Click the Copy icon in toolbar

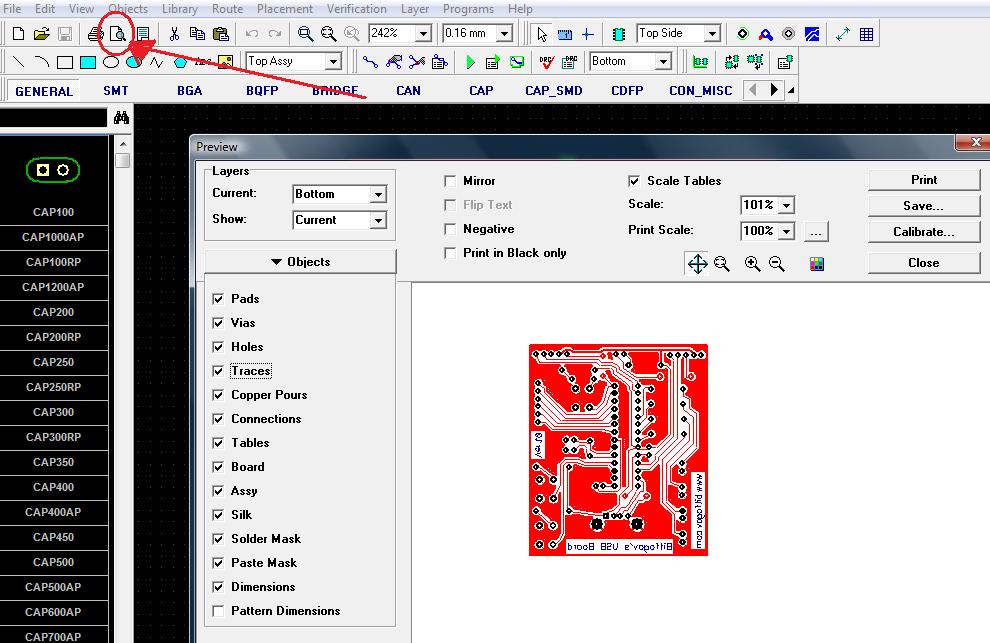197,34
